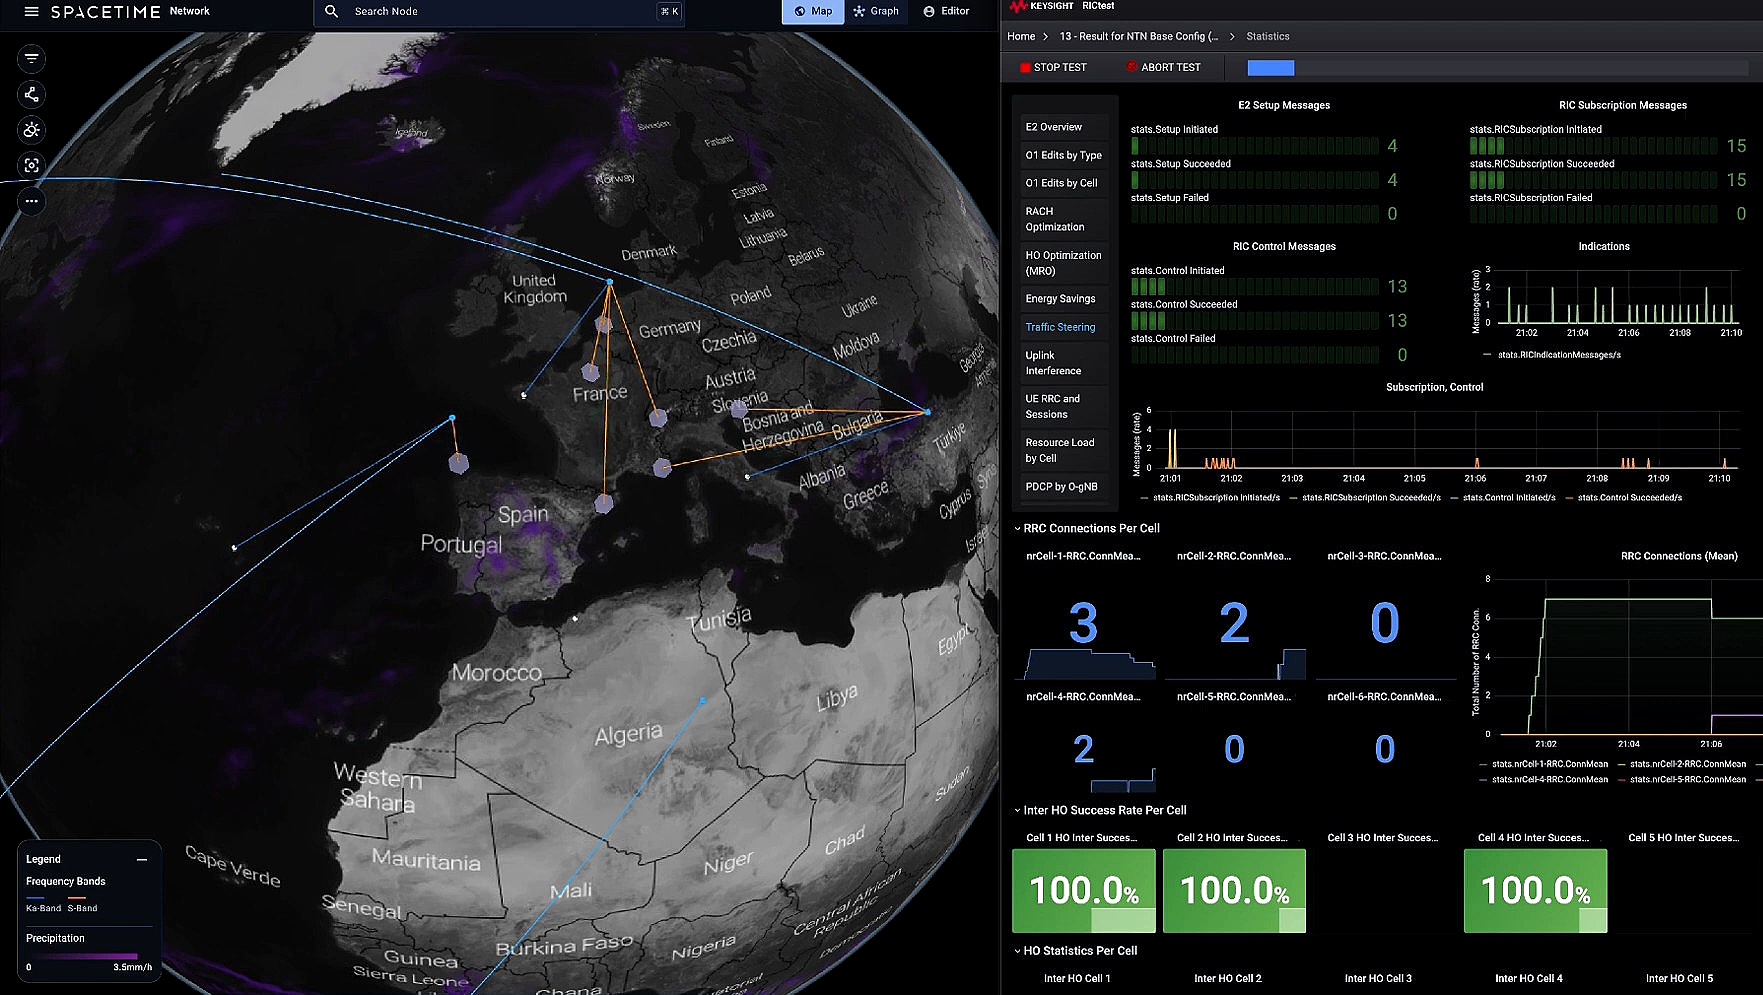Toggle the weather overlay sidebar icon
Image resolution: width=1763 pixels, height=995 pixels.
point(32,130)
